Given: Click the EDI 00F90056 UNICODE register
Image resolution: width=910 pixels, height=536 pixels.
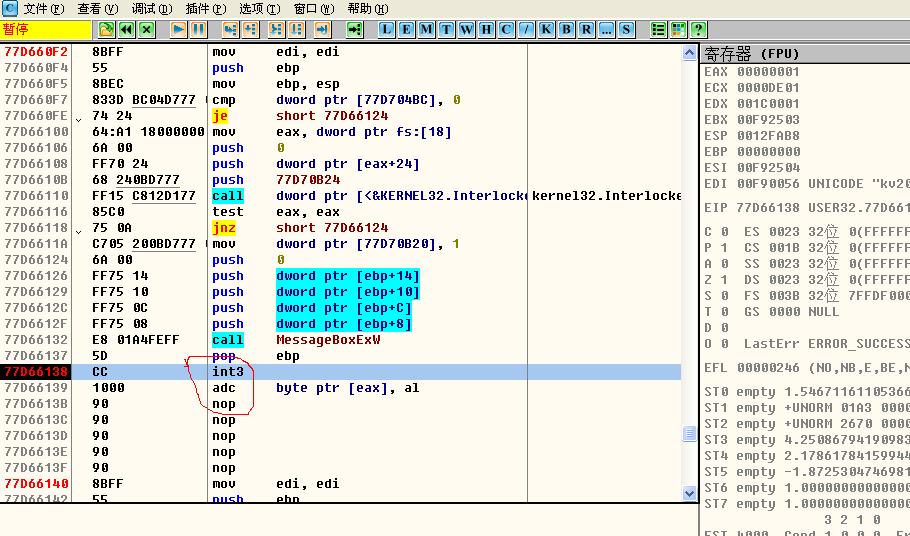Looking at the screenshot, I should click(x=807, y=184).
